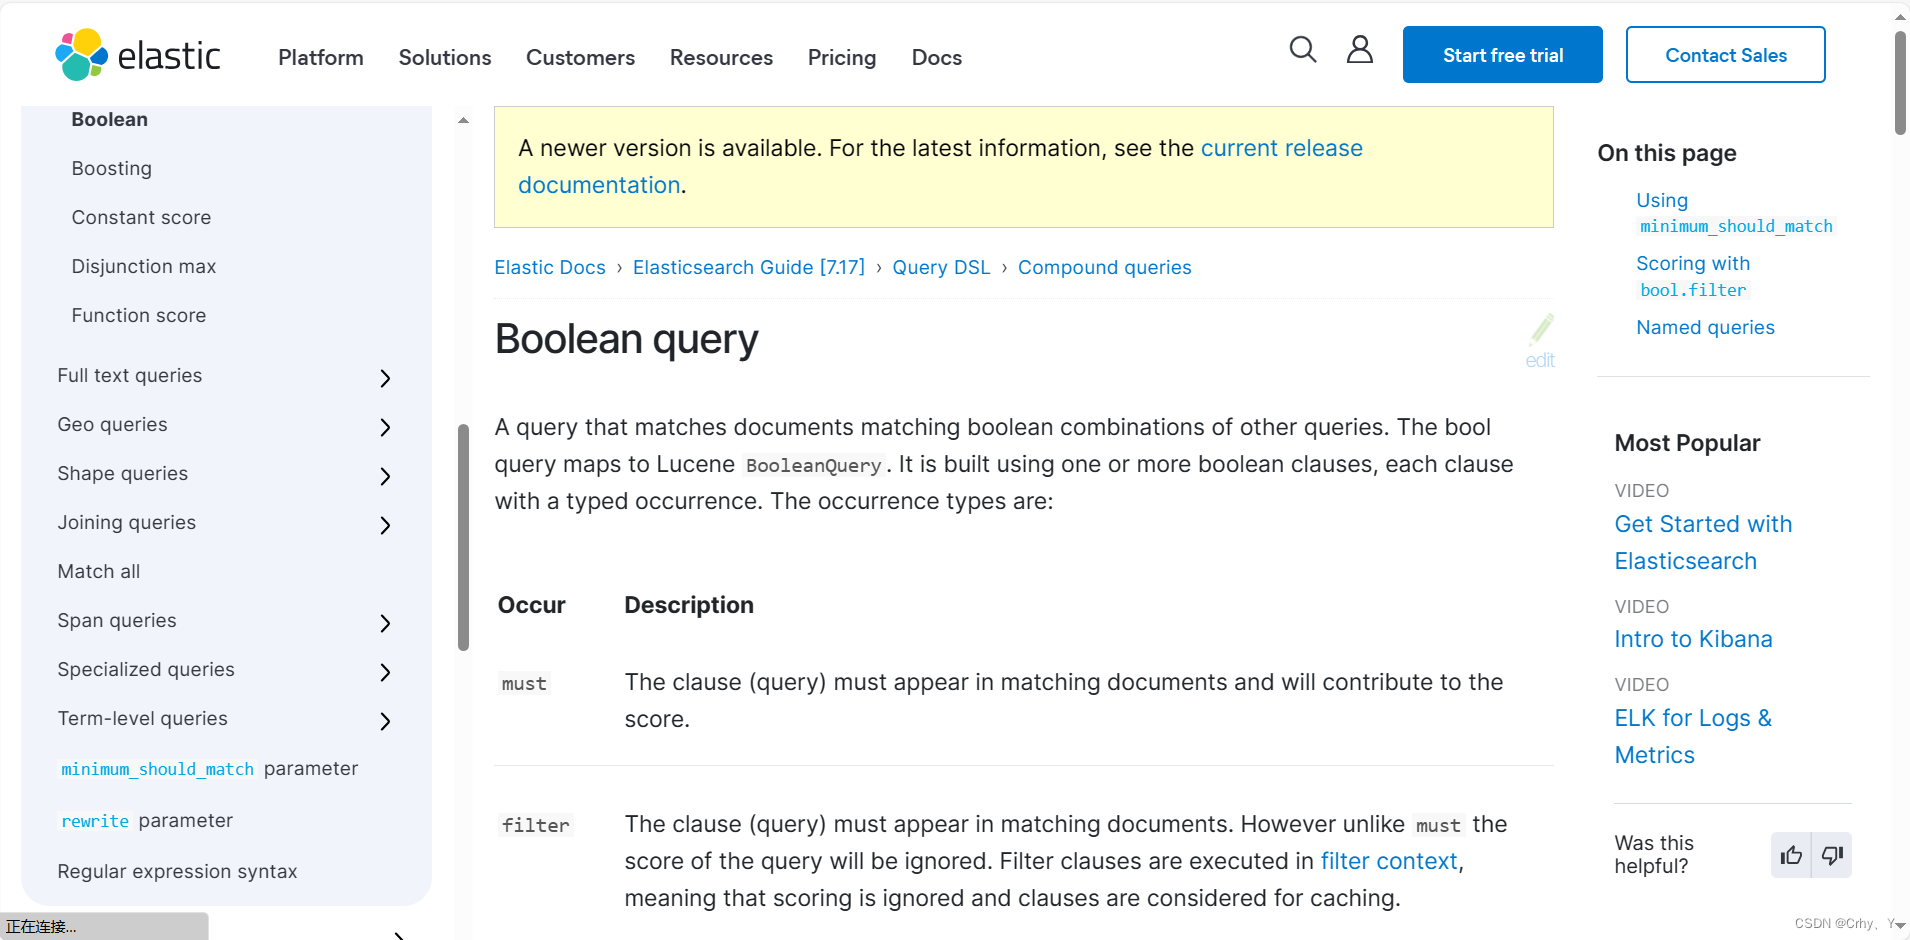1910x940 pixels.
Task: Expand Specialized queries section
Action: [x=385, y=672]
